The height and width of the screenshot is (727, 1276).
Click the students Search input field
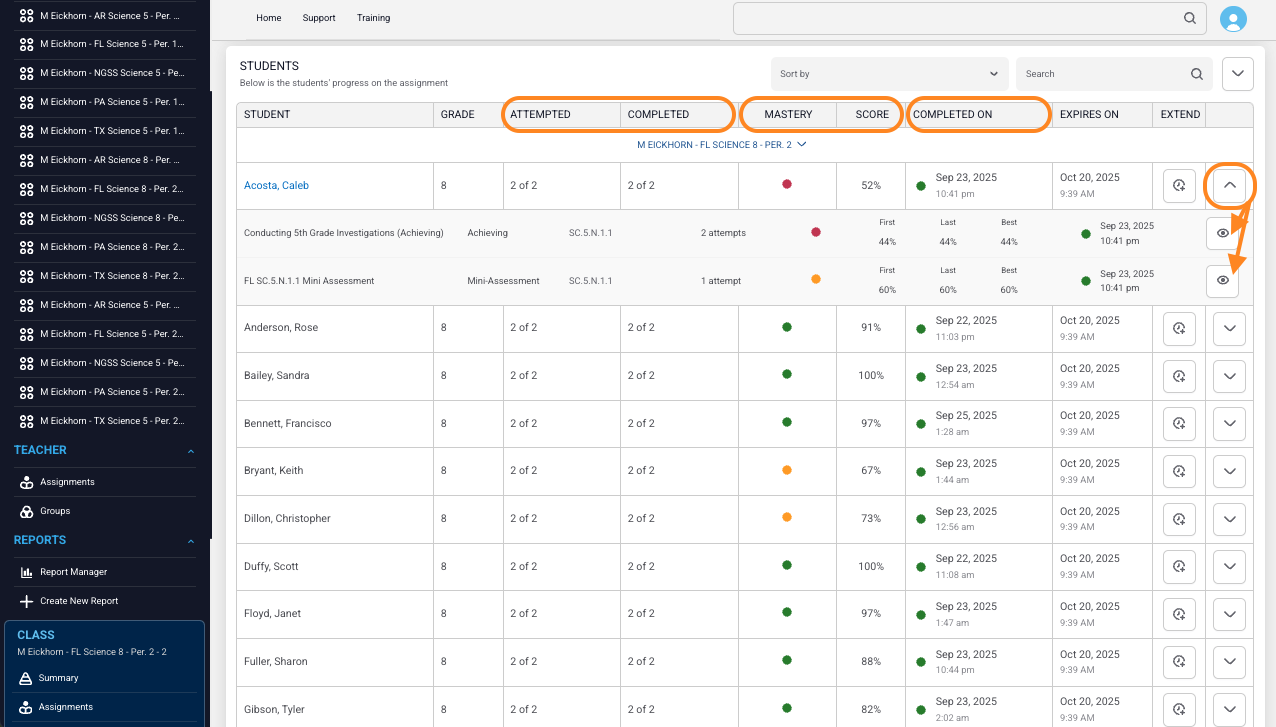[1114, 74]
